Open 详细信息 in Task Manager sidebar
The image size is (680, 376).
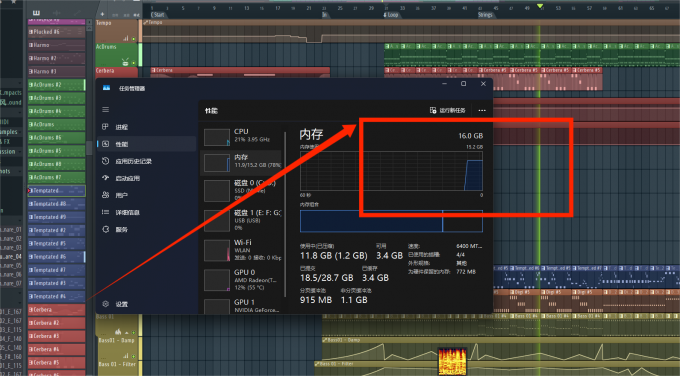146,213
